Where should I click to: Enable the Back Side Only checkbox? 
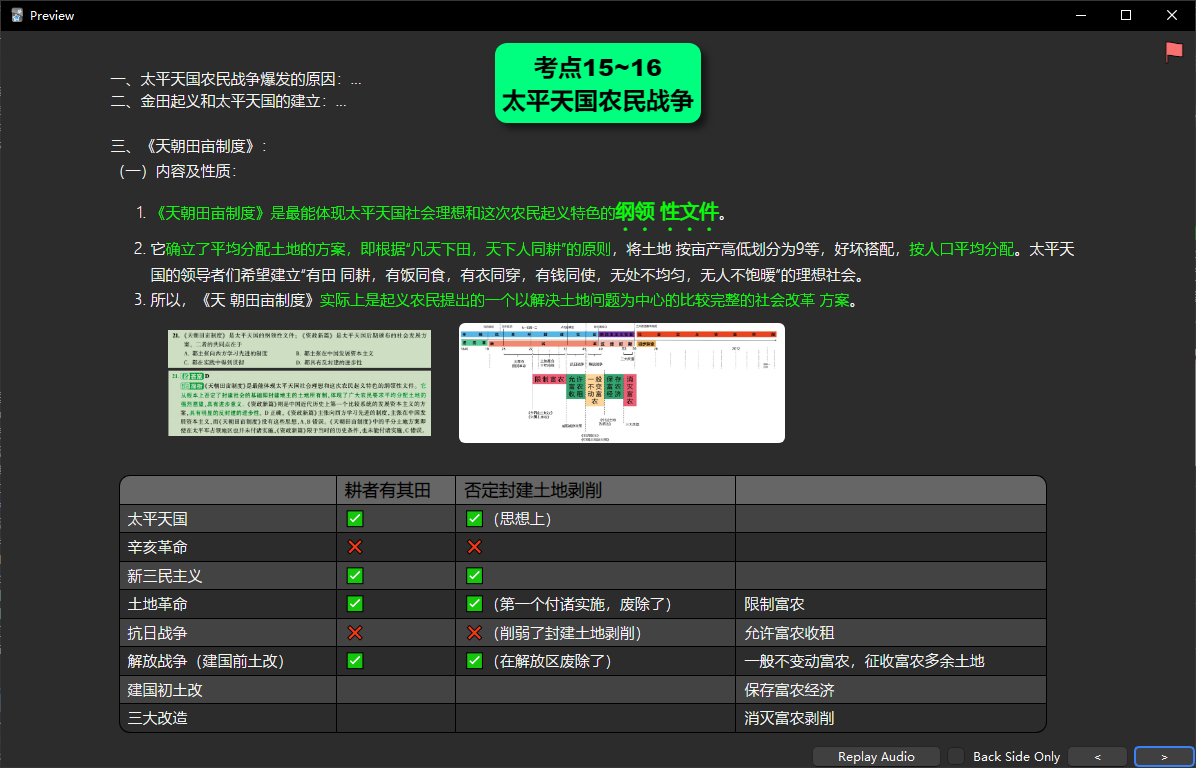coord(957,756)
